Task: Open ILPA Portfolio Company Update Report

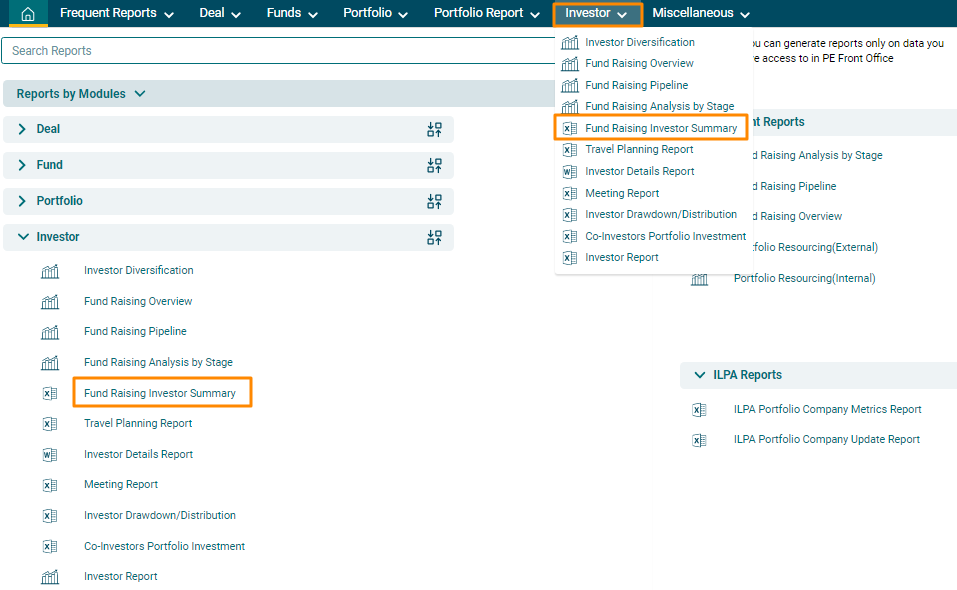Action: click(826, 440)
